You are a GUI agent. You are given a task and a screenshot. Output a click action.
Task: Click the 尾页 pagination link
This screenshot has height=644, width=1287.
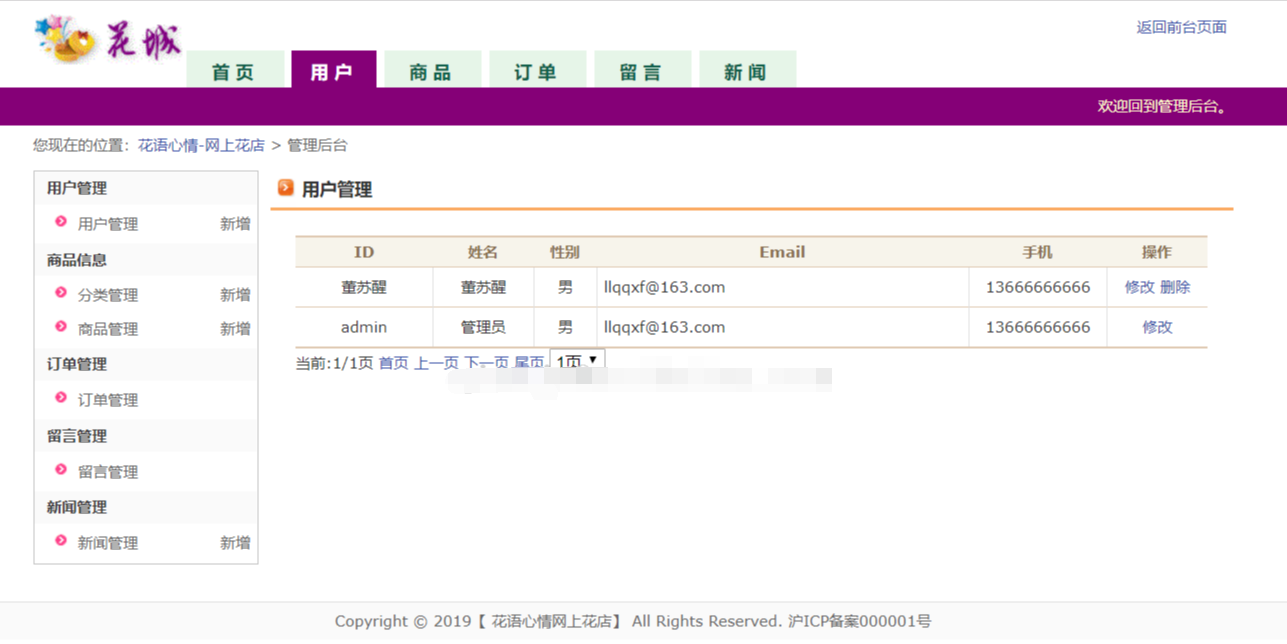tap(529, 363)
